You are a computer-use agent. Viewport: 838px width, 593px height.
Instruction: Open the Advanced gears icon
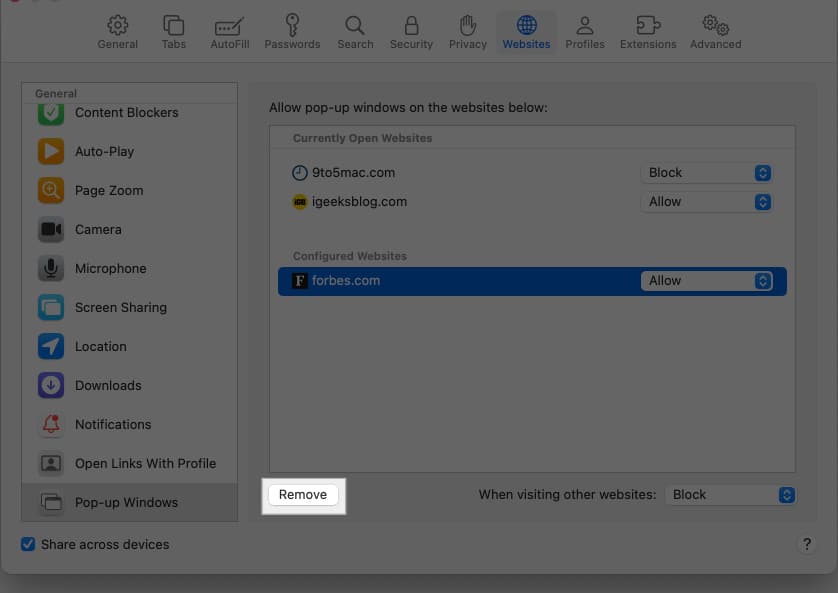pos(716,25)
